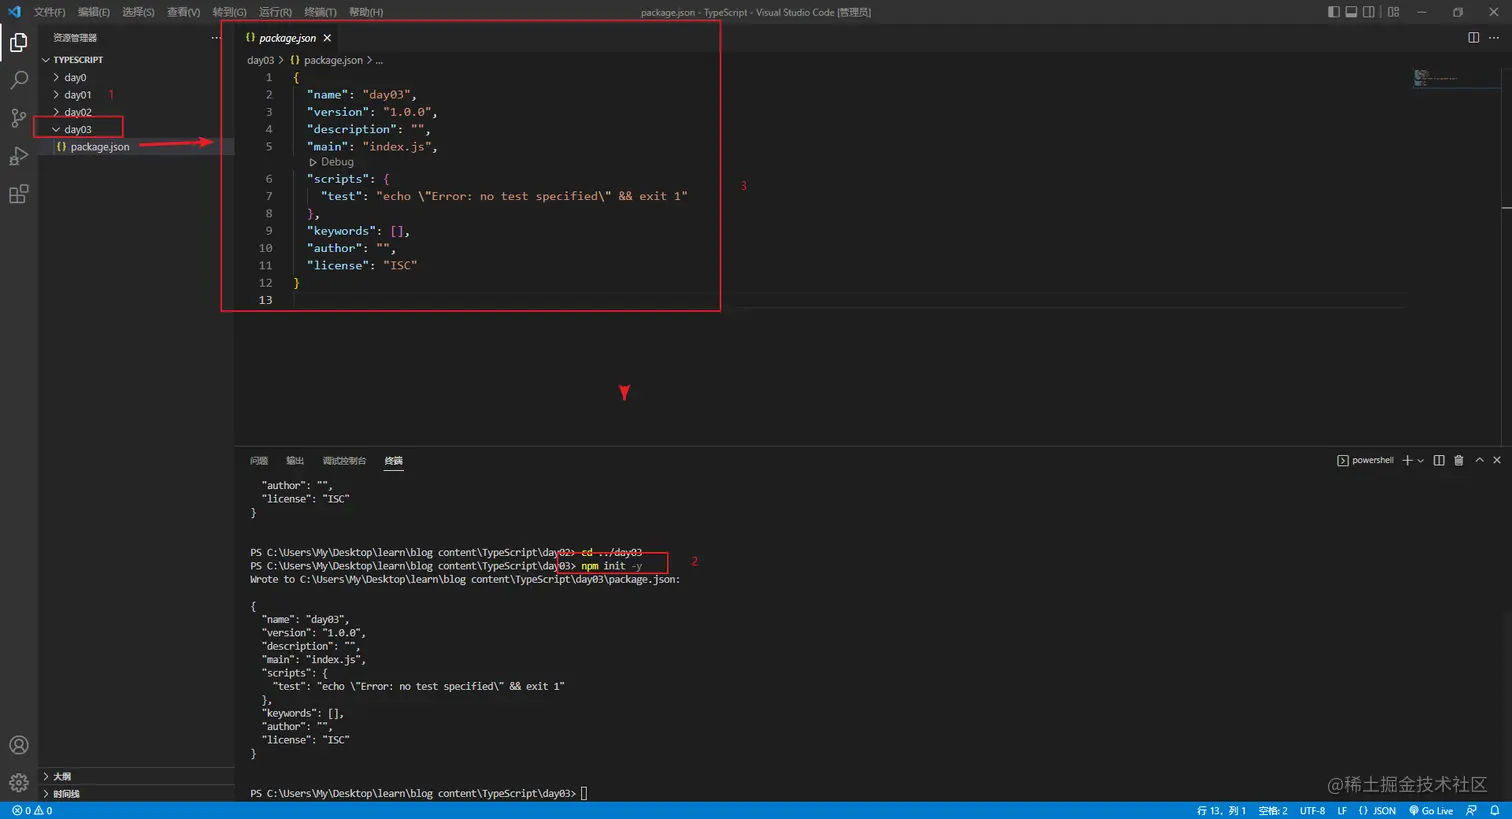The width and height of the screenshot is (1512, 819).
Task: Open the Run and Debug view
Action: [x=18, y=156]
